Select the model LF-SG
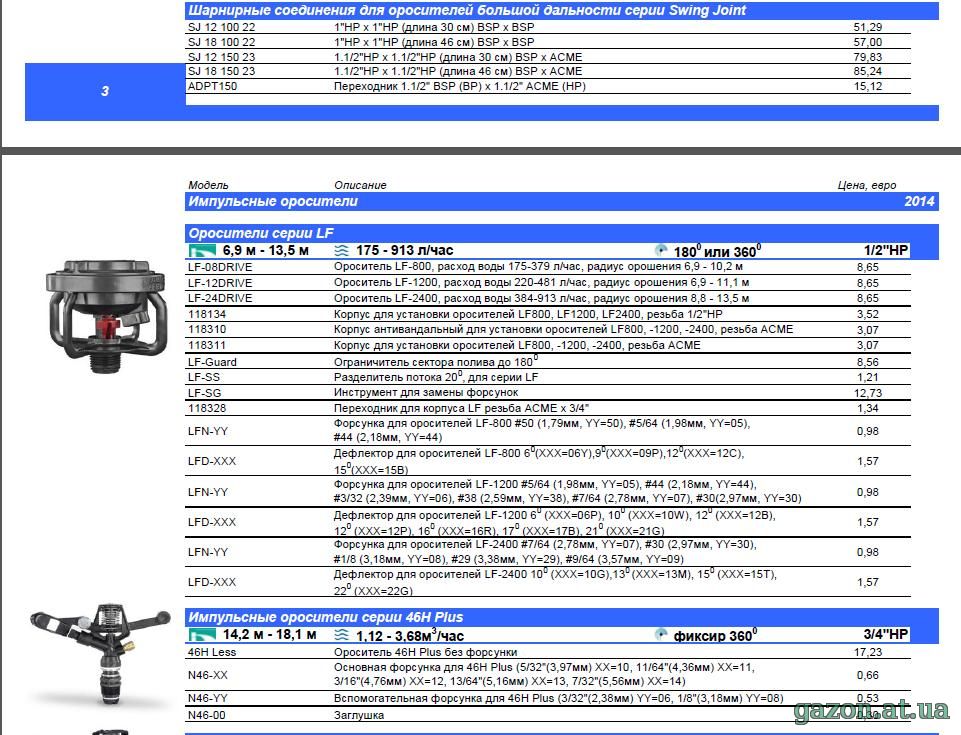The width and height of the screenshot is (961, 735). pyautogui.click(x=204, y=394)
